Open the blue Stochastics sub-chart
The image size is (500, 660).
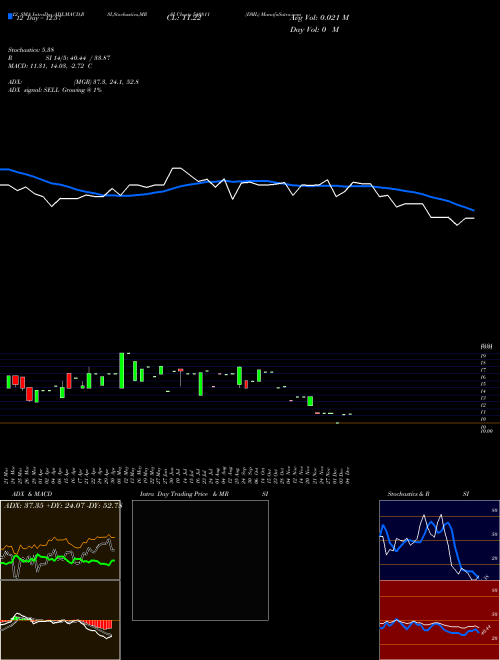tap(439, 540)
